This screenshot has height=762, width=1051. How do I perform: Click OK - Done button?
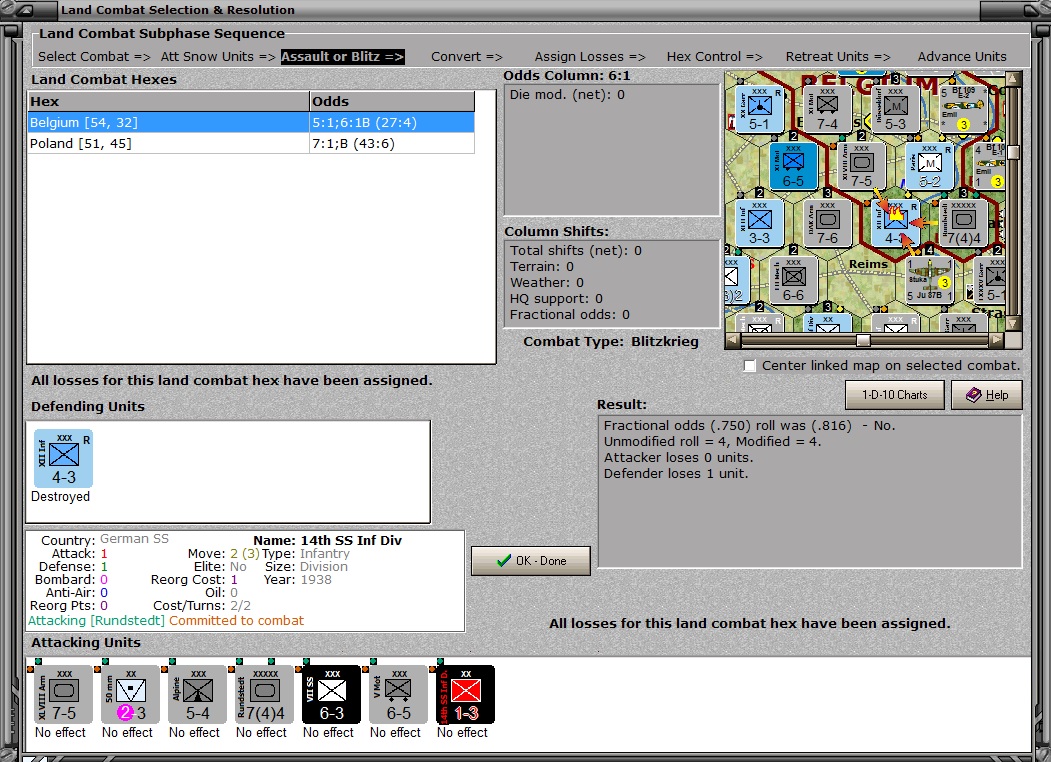(531, 561)
